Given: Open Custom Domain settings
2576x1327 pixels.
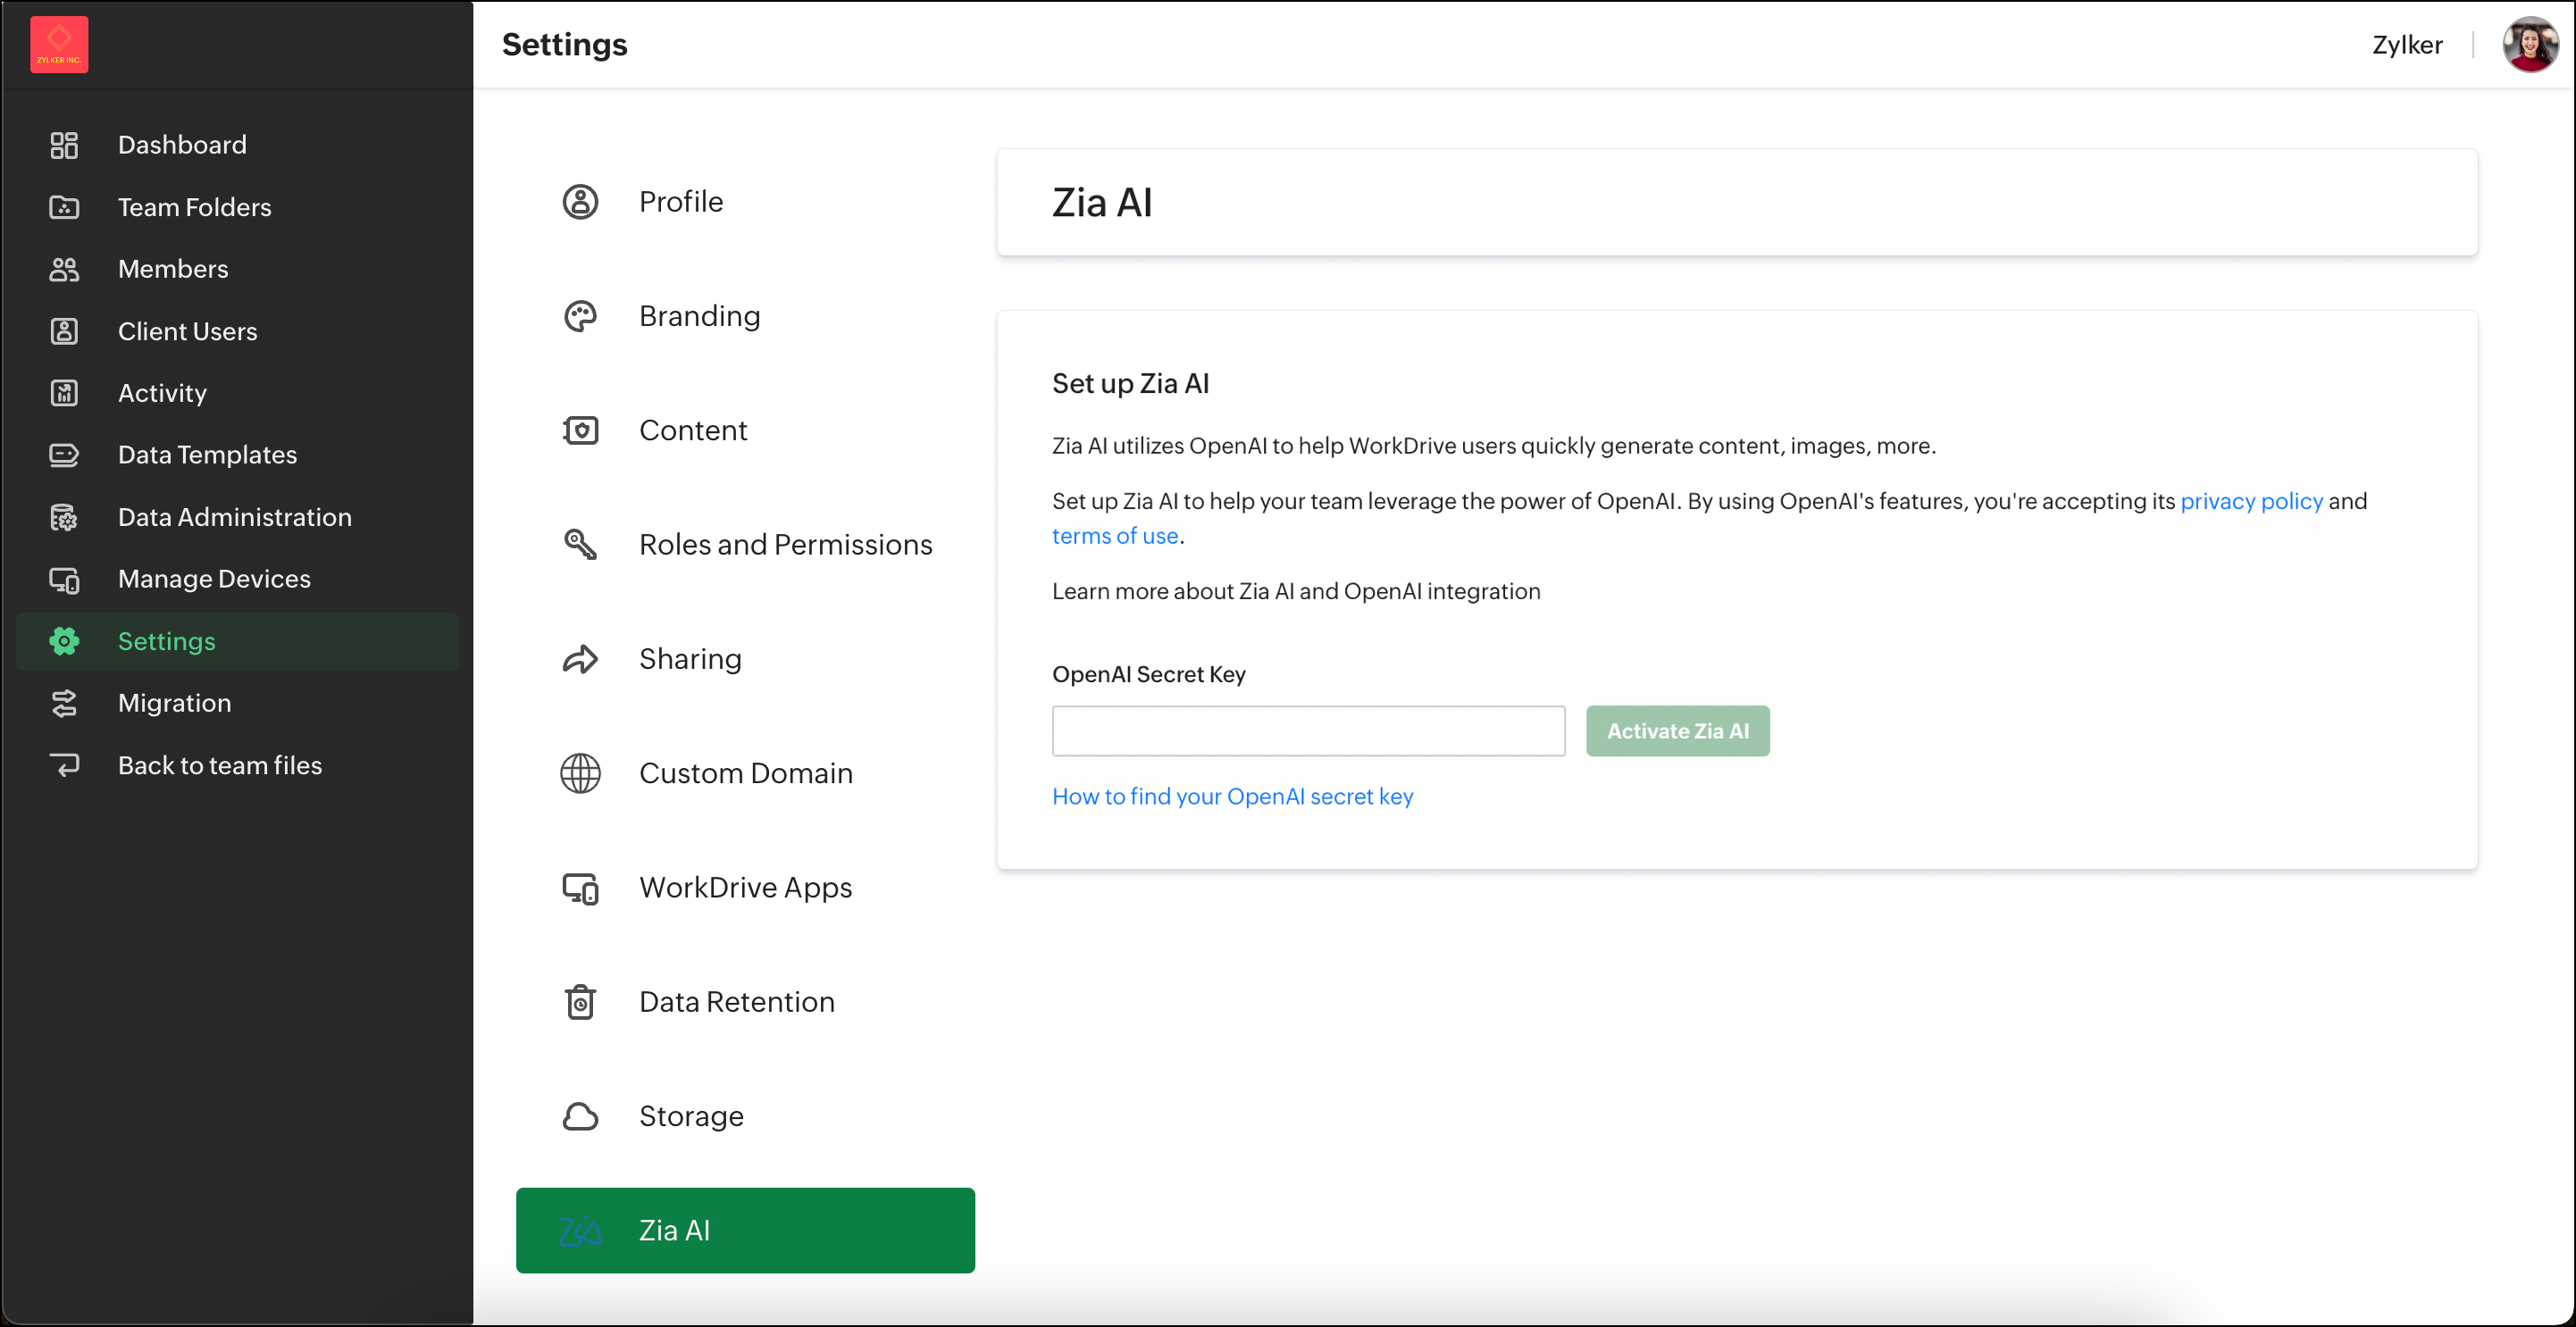Looking at the screenshot, I should click(x=745, y=773).
